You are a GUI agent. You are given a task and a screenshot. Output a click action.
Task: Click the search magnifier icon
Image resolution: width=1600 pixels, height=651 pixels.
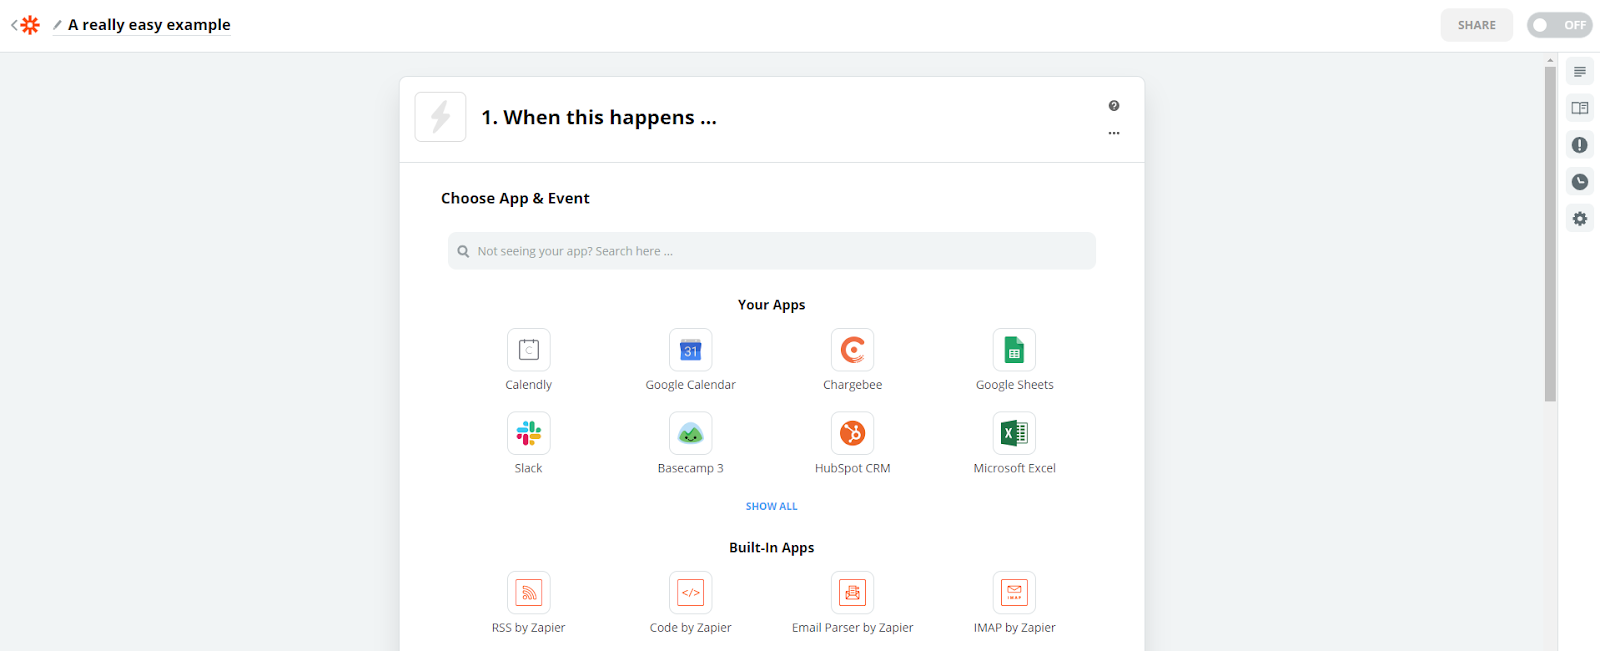pyautogui.click(x=463, y=252)
